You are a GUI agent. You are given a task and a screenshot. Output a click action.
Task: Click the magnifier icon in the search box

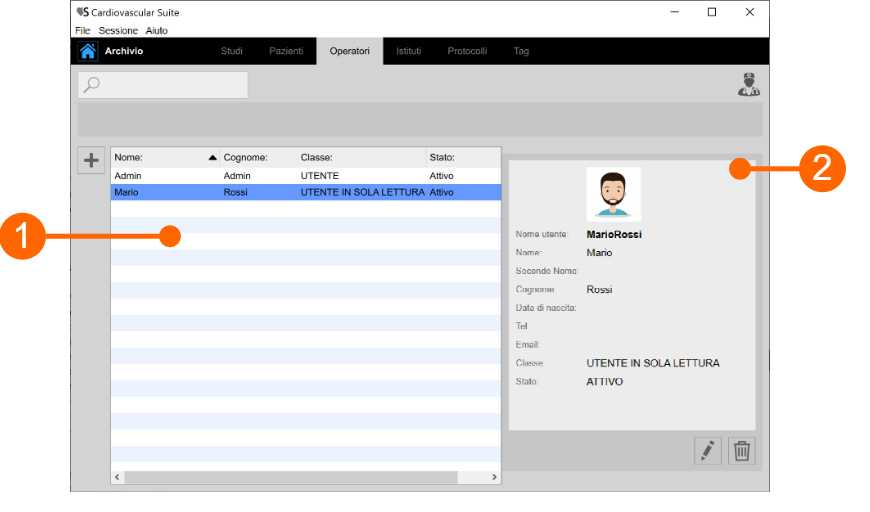pos(92,85)
